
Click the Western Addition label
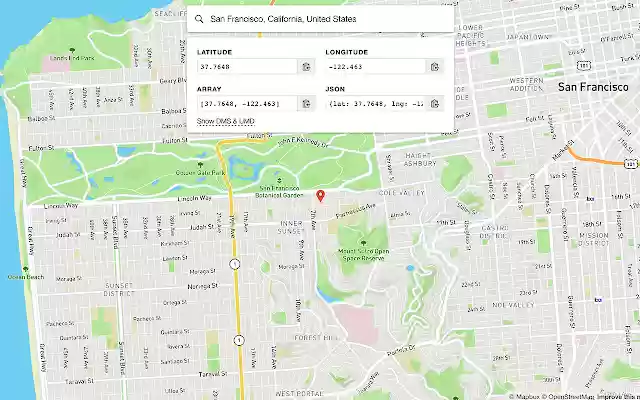[x=527, y=84]
